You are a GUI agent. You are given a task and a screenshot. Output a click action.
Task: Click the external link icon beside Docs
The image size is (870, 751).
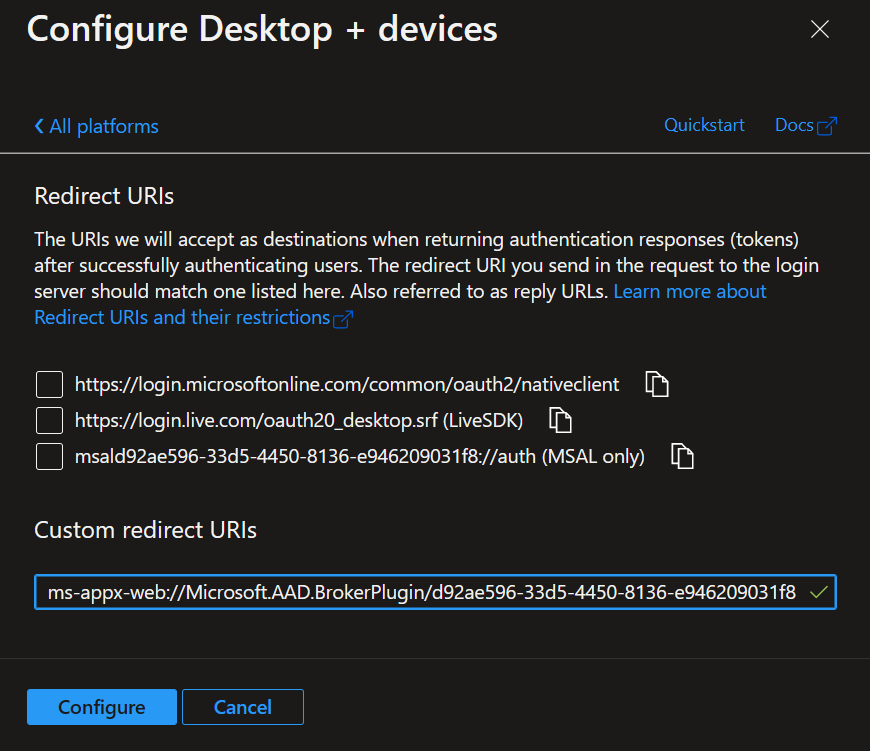(x=827, y=126)
